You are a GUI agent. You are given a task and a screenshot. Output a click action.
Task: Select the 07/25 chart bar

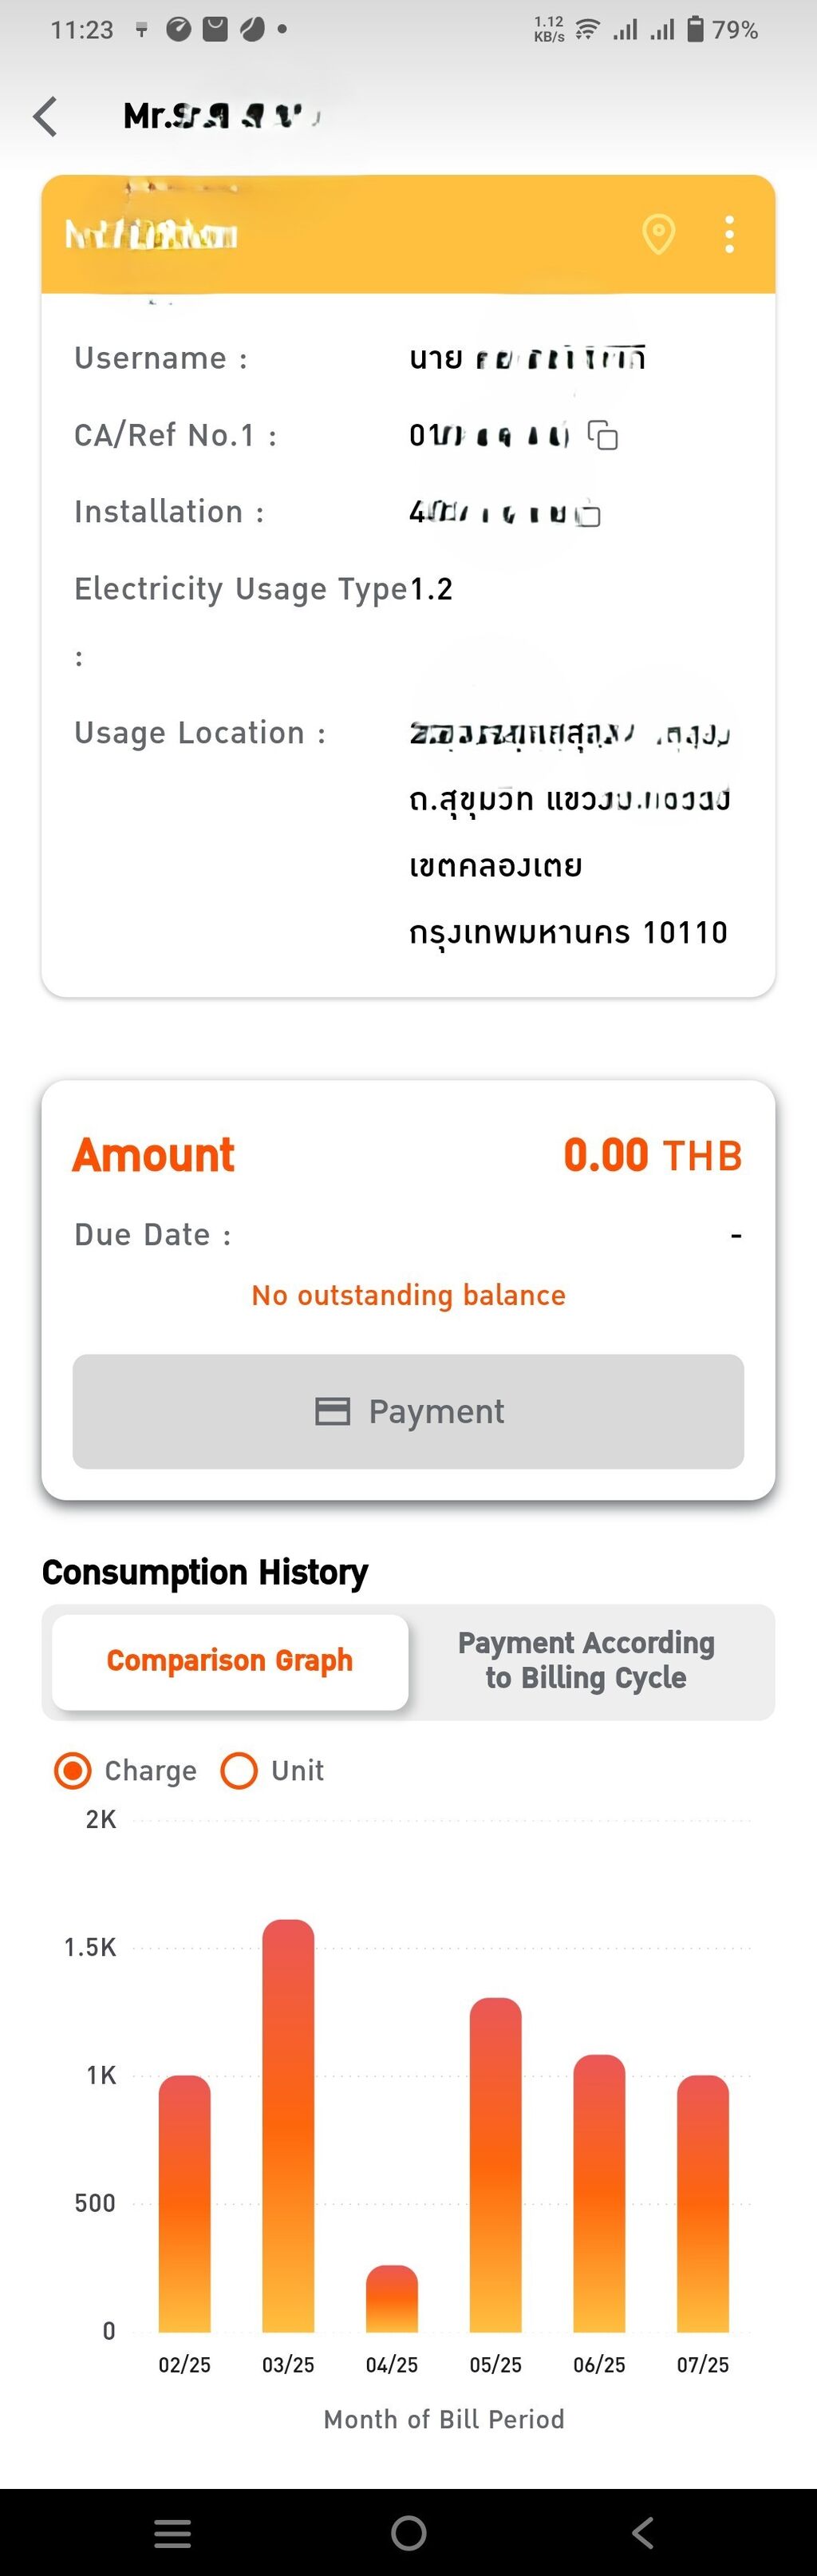pos(703,2203)
